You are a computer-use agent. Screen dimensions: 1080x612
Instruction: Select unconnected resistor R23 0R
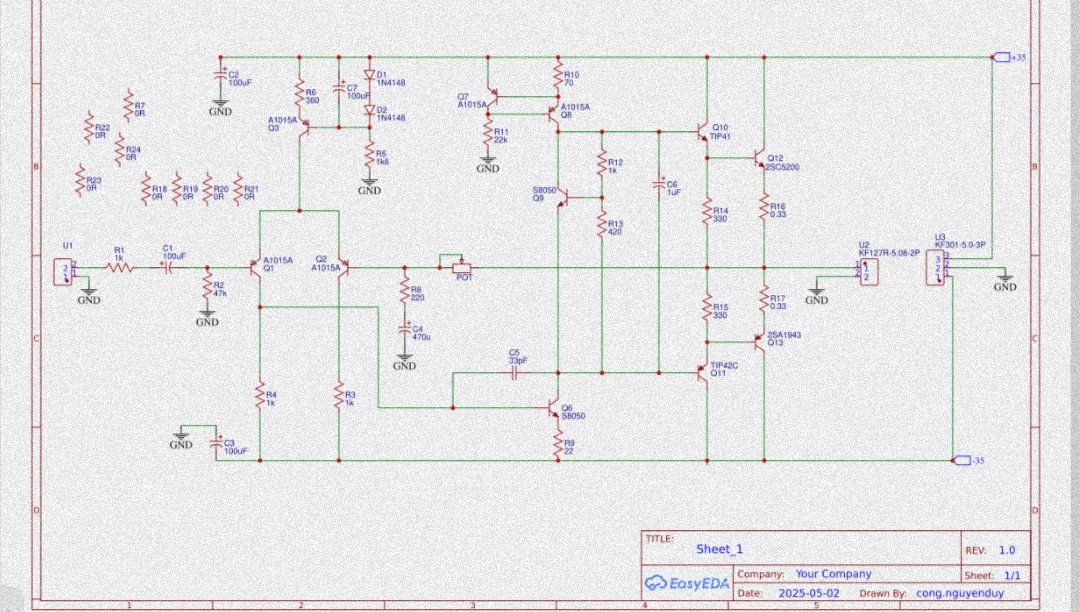[81, 180]
